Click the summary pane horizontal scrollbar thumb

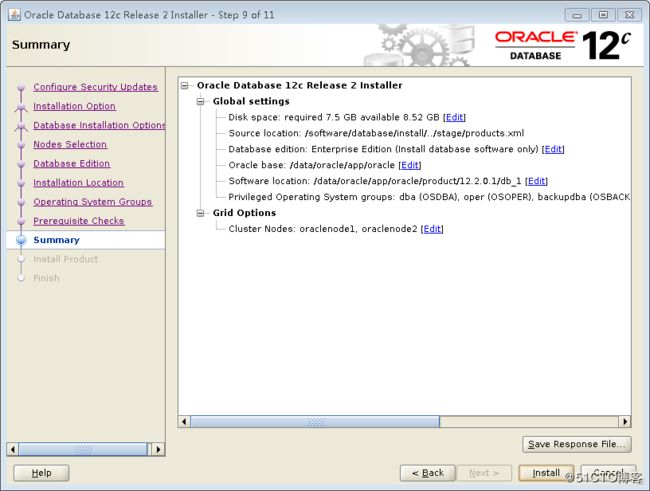coord(315,422)
